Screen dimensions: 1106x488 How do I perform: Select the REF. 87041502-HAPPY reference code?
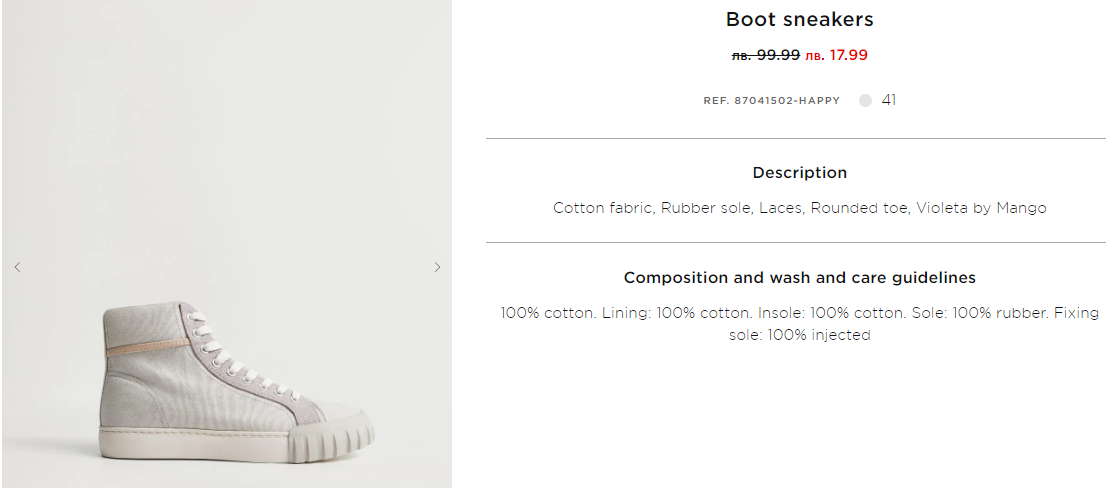[x=771, y=101]
